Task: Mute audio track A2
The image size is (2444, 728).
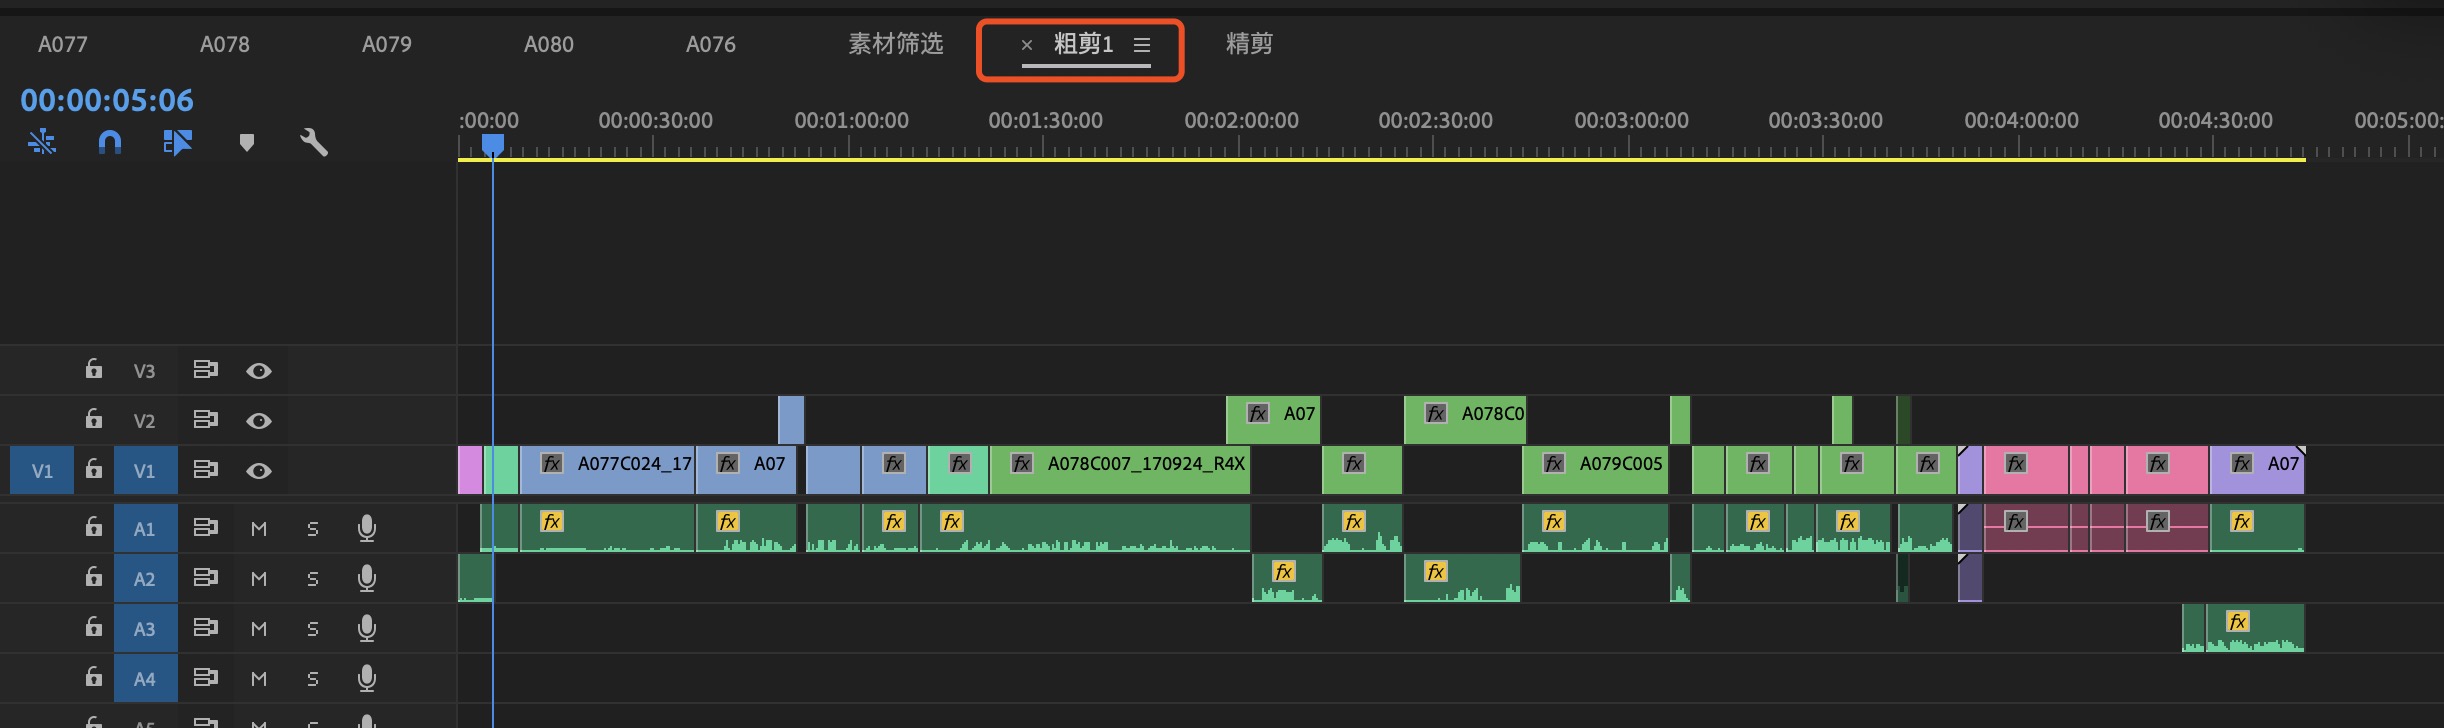Action: coord(259,579)
